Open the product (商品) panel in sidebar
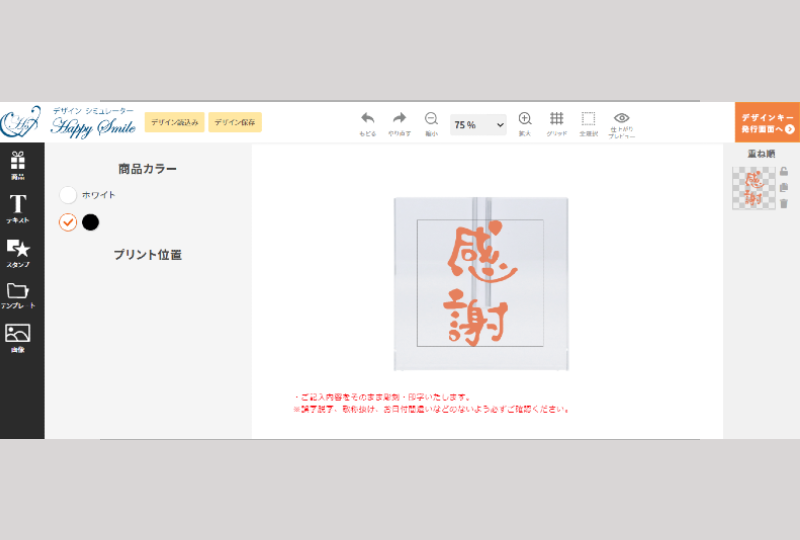The height and width of the screenshot is (540, 800). pyautogui.click(x=18, y=163)
